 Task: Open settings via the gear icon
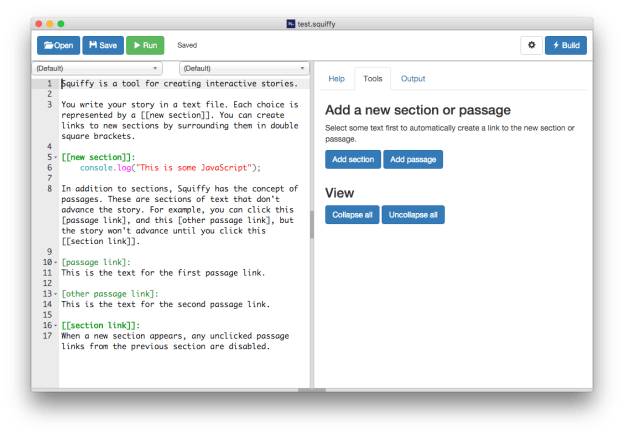(x=531, y=45)
